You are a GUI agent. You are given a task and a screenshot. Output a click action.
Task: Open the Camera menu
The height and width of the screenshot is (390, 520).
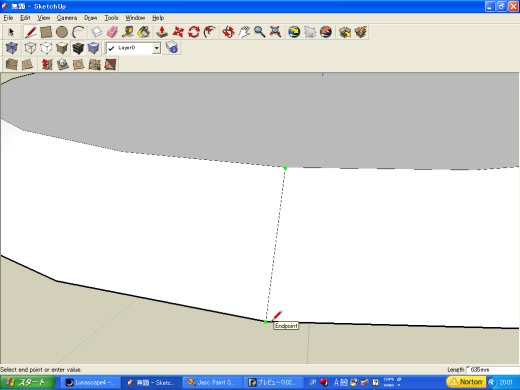coord(67,18)
